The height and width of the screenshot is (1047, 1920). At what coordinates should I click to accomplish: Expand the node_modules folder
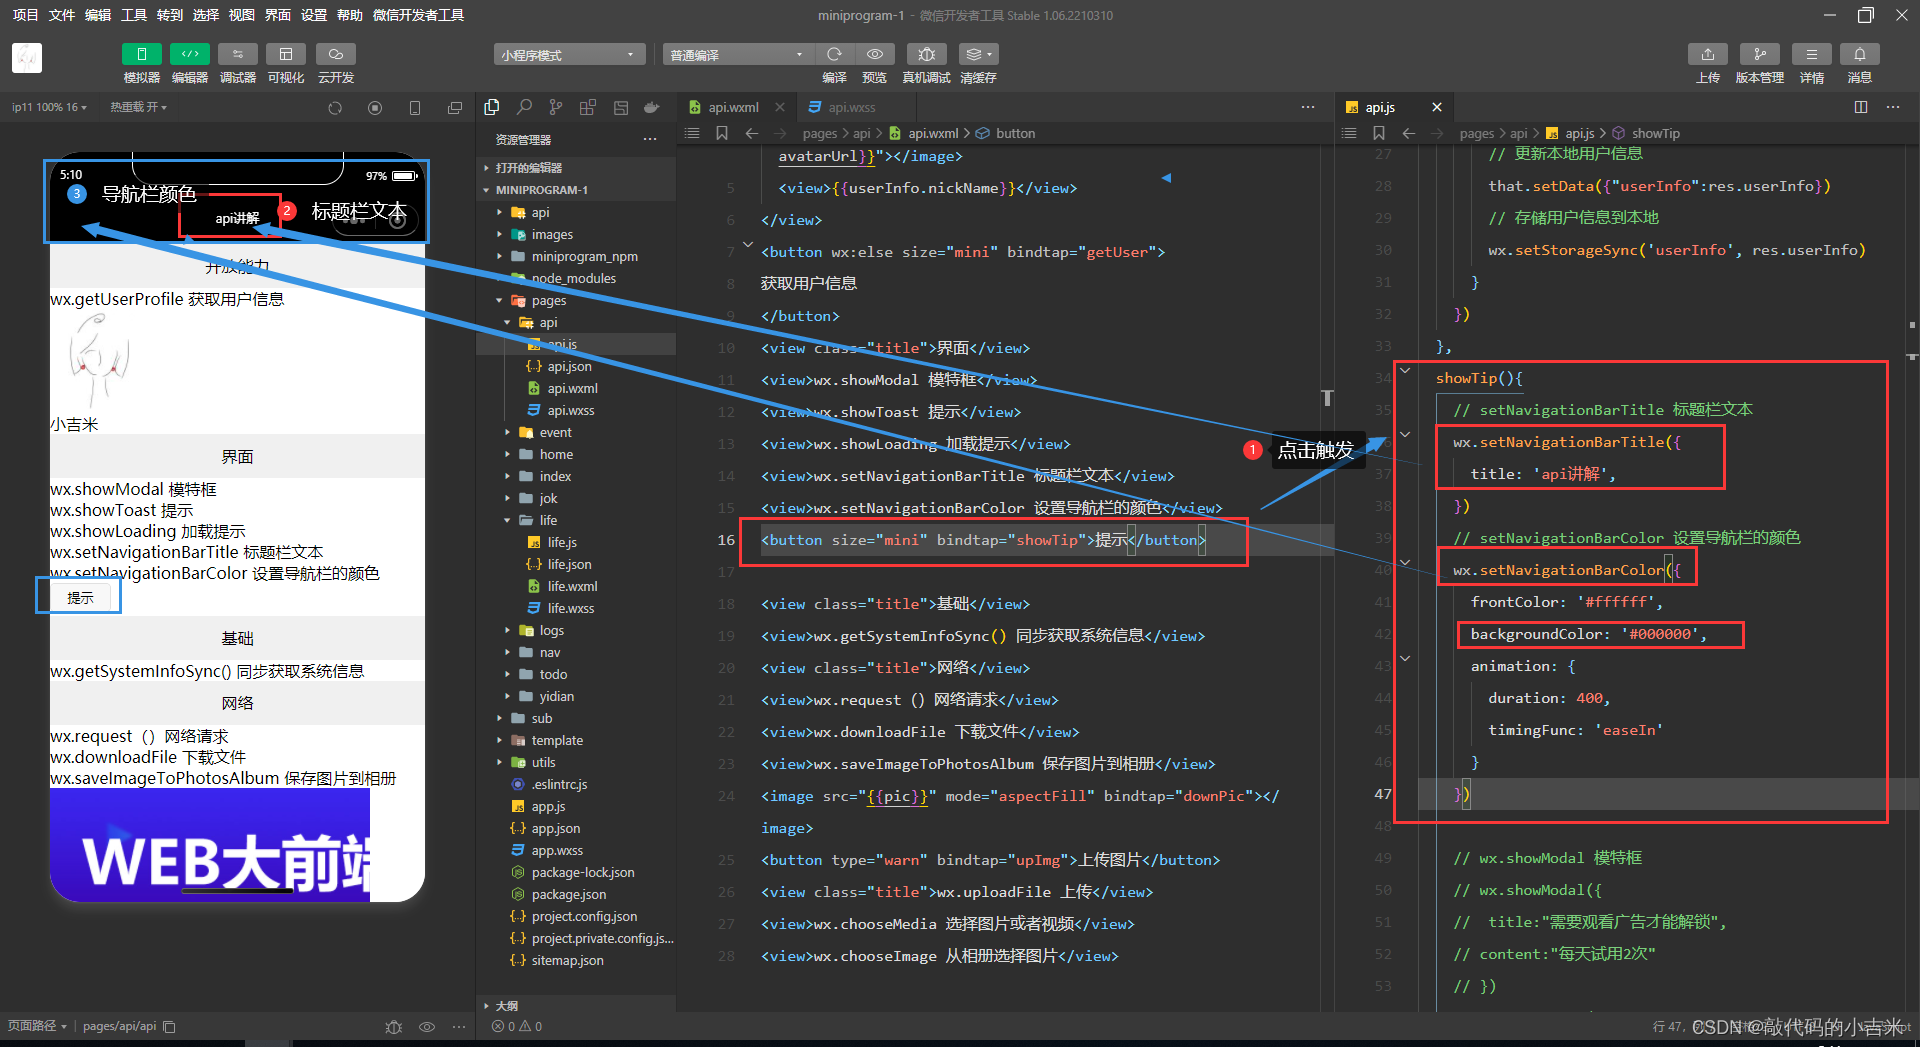pyautogui.click(x=574, y=278)
